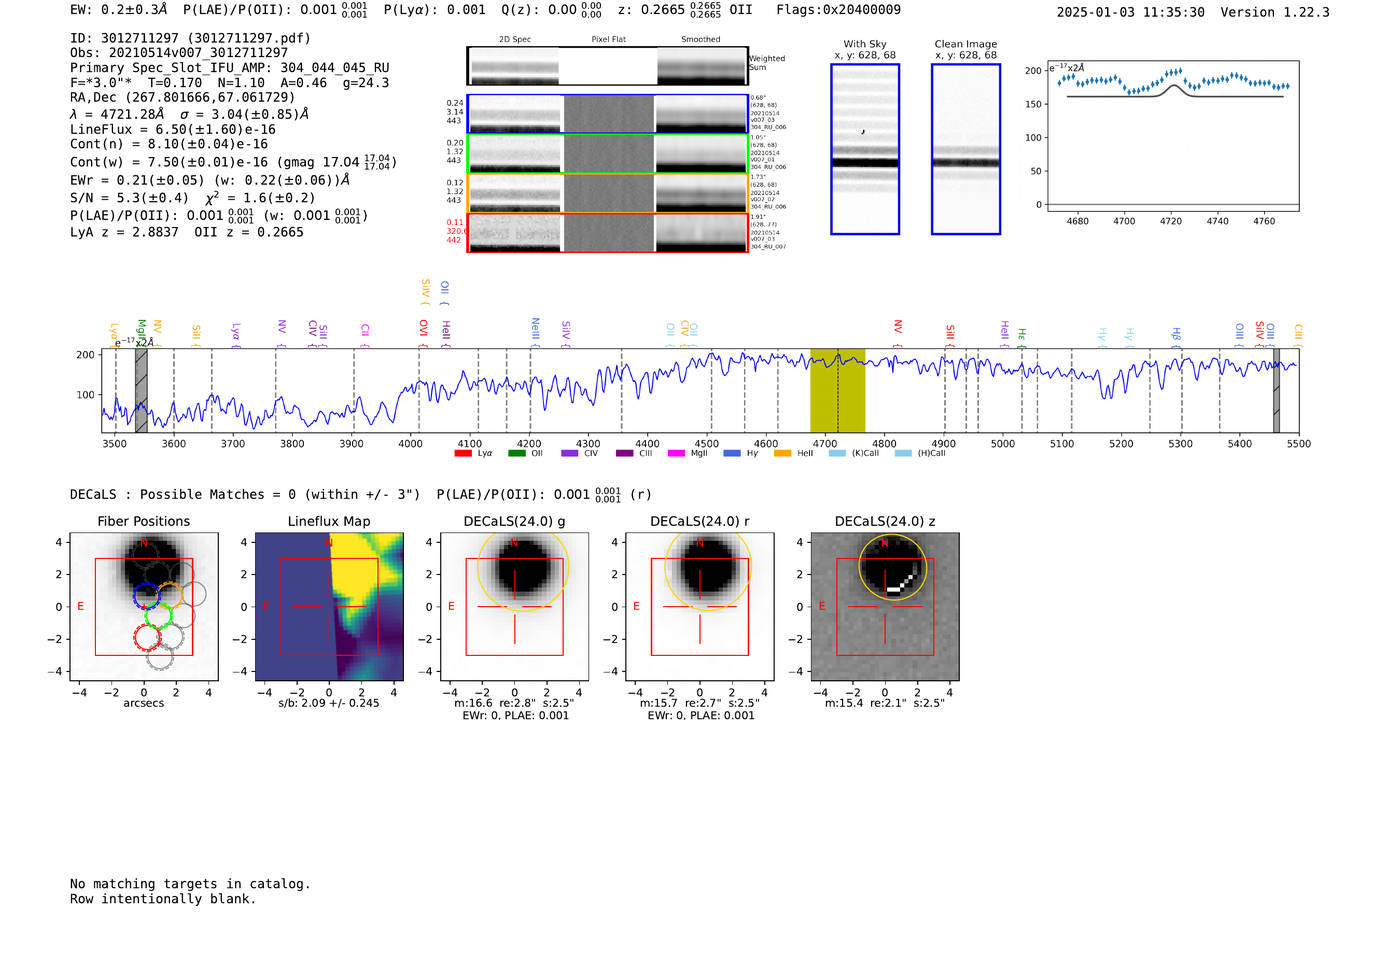This screenshot has width=1400, height=953.
Task: Click the 'm:15.7 re:2.7"' caption
Action: coord(700,703)
